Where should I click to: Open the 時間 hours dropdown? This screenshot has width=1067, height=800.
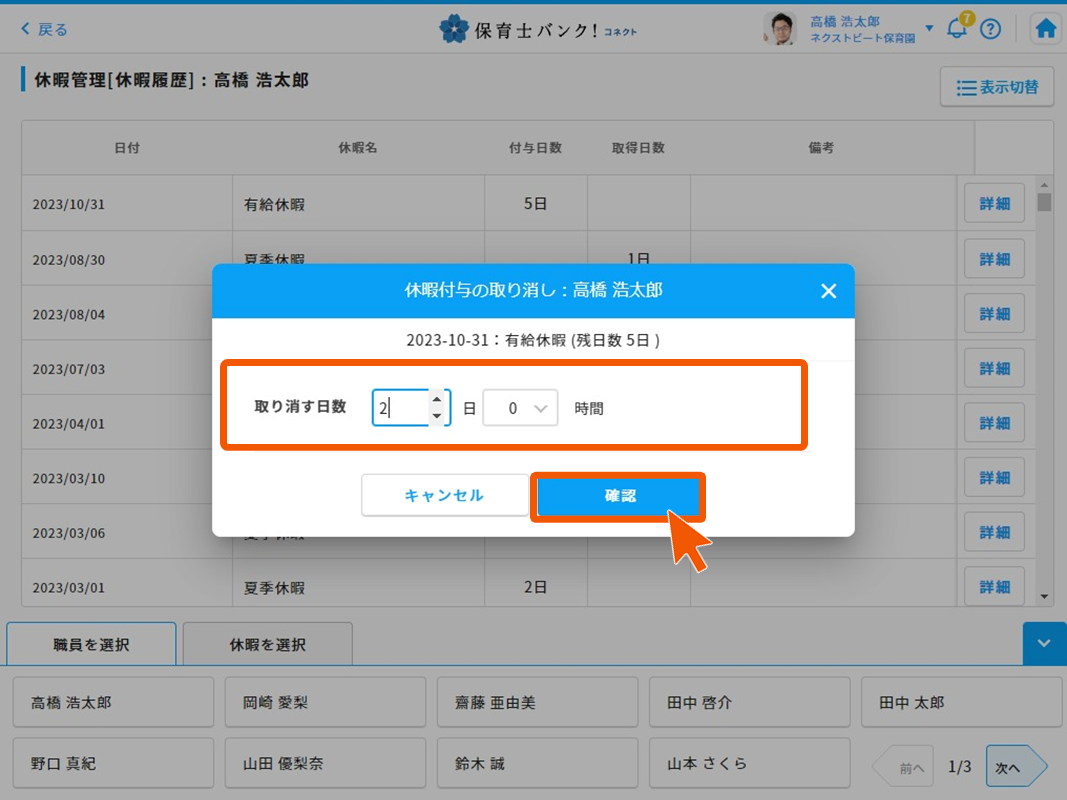[520, 408]
